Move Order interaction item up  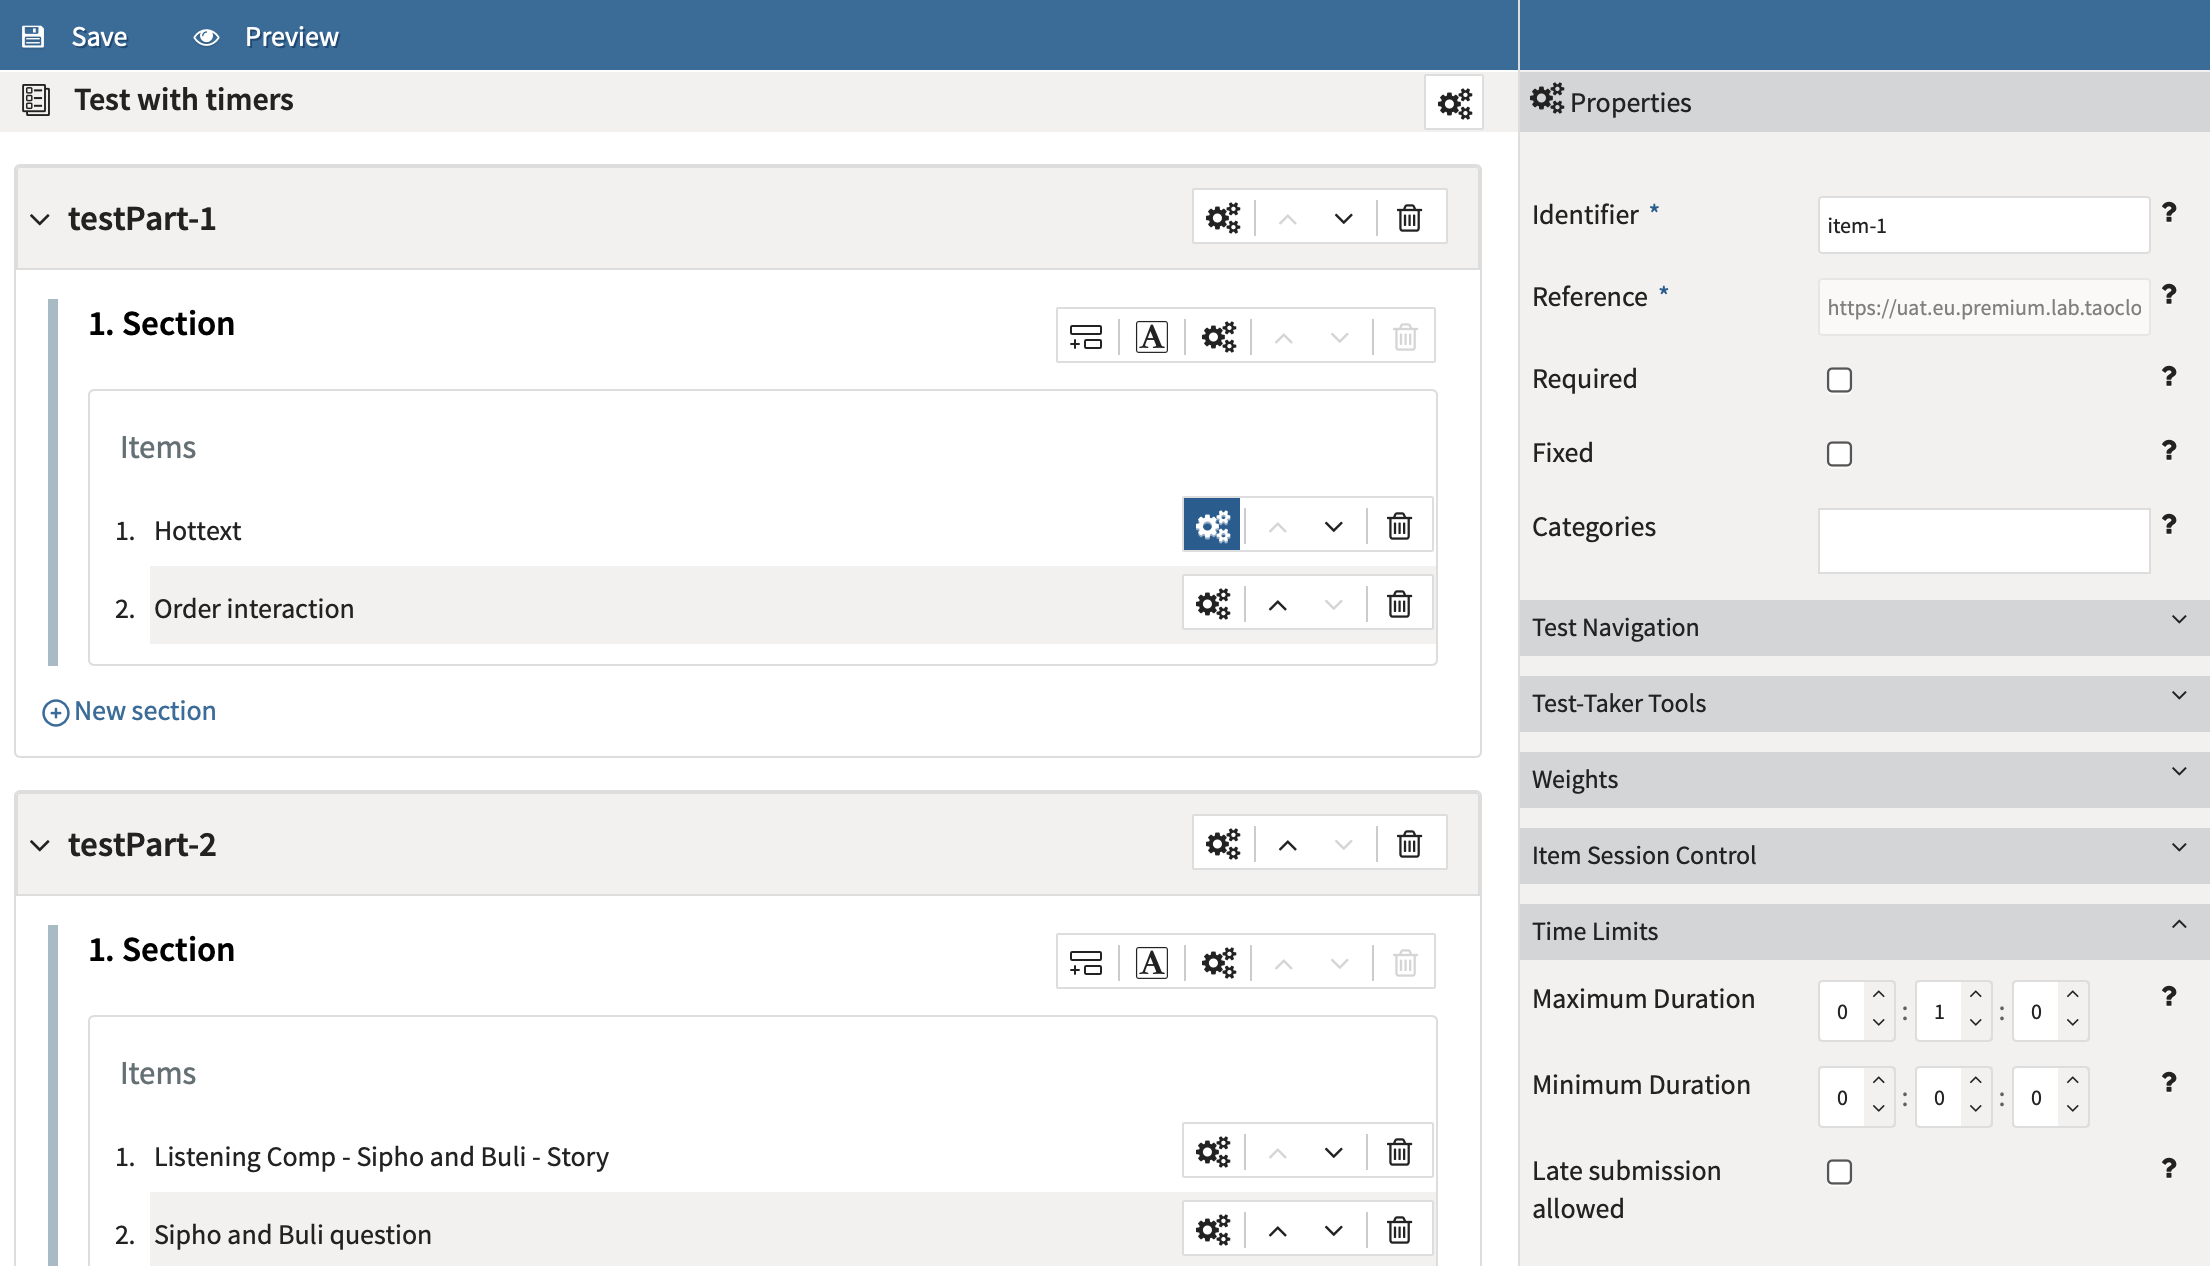pyautogui.click(x=1277, y=604)
